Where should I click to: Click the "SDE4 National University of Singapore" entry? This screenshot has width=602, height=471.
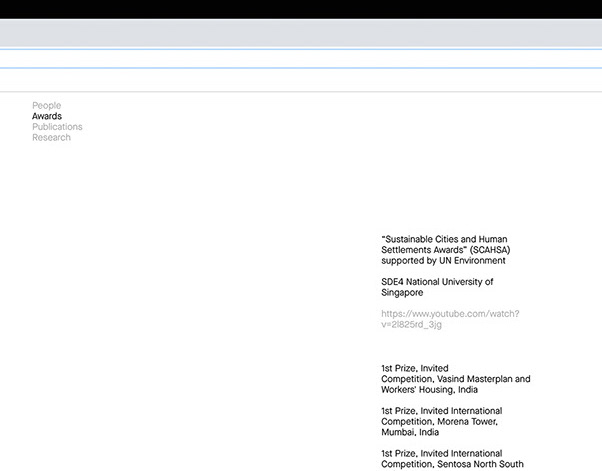[x=437, y=287]
